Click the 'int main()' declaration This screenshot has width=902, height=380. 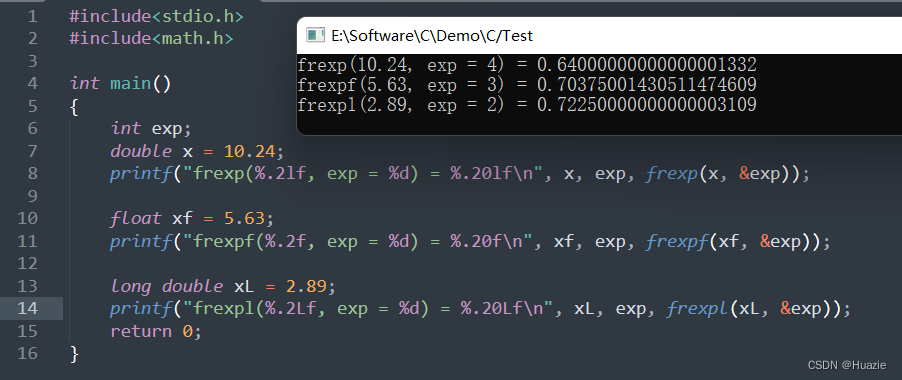click(120, 83)
